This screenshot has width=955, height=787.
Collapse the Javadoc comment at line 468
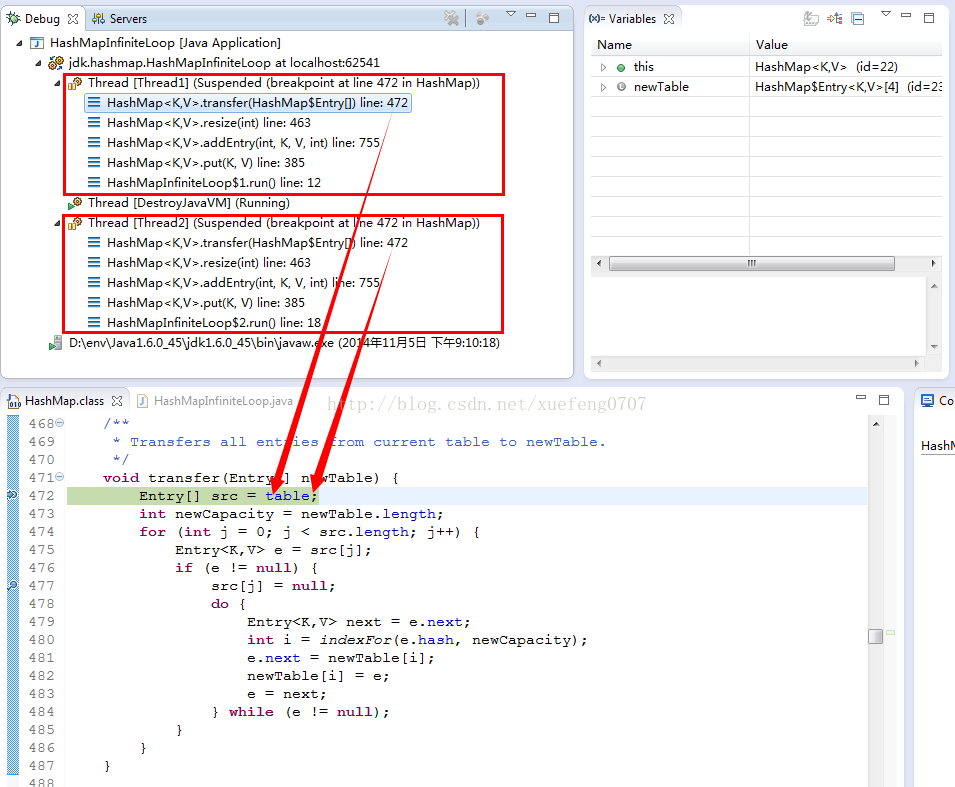(60, 423)
